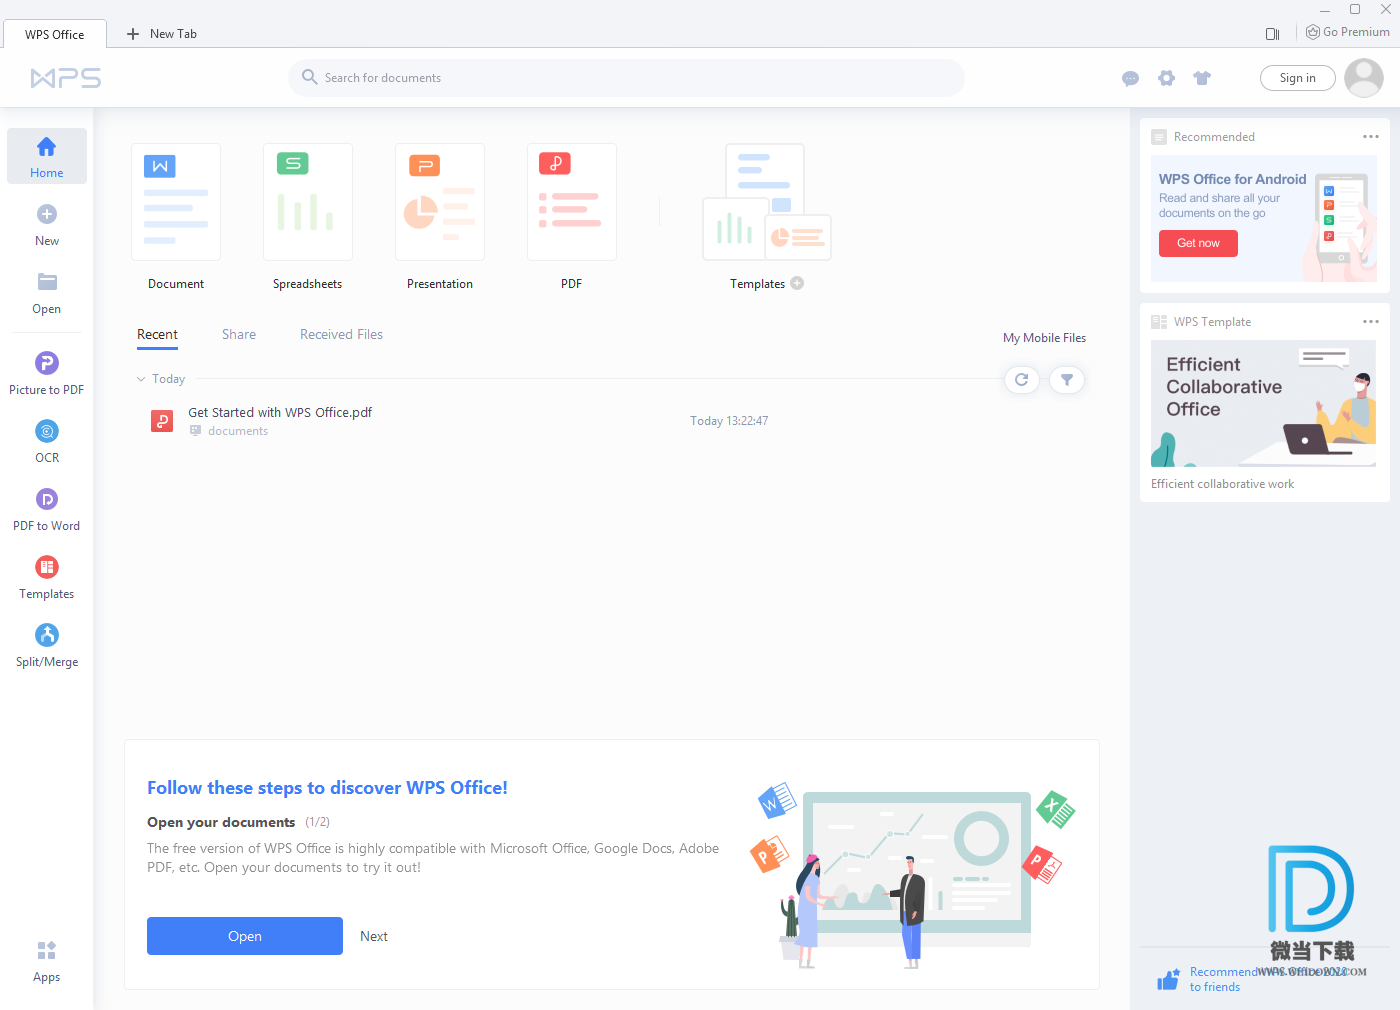Click Go Premium

point(1347,32)
